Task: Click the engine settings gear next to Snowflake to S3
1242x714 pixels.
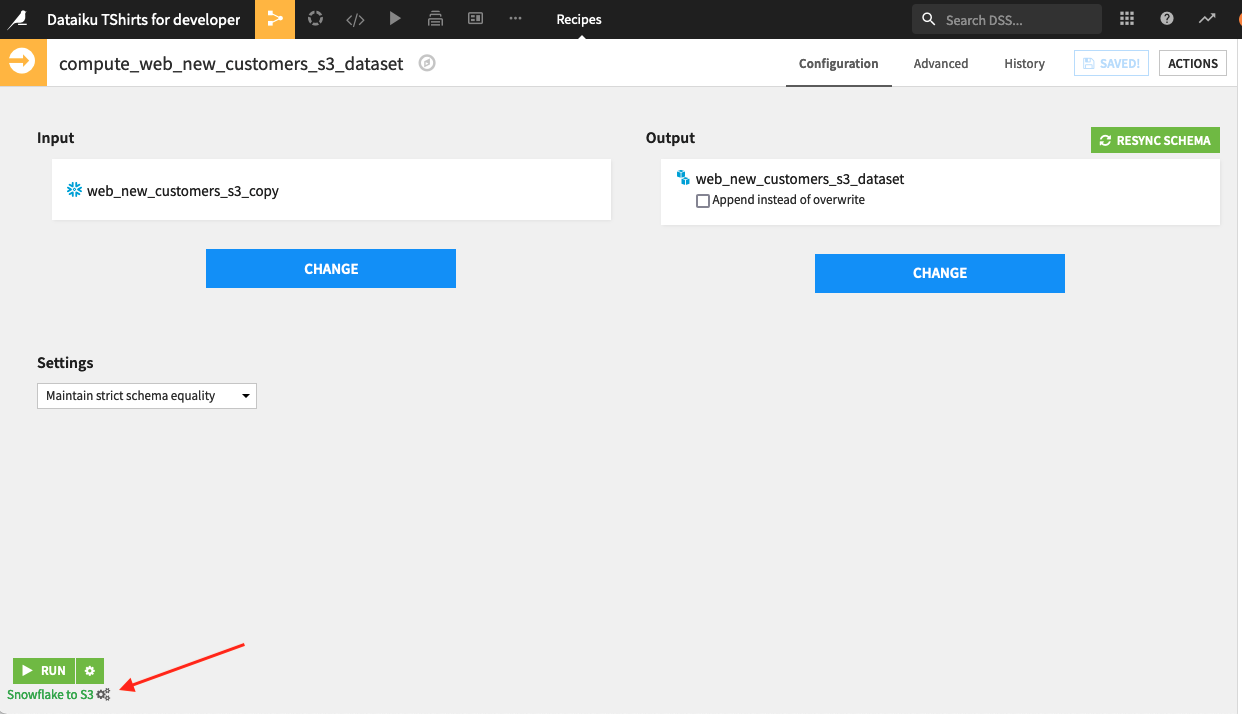Action: [101, 693]
